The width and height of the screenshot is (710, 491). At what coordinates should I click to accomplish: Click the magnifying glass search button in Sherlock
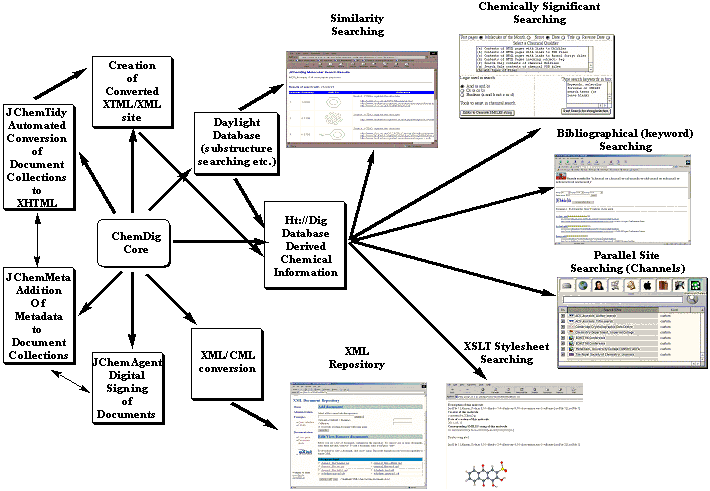(x=692, y=299)
